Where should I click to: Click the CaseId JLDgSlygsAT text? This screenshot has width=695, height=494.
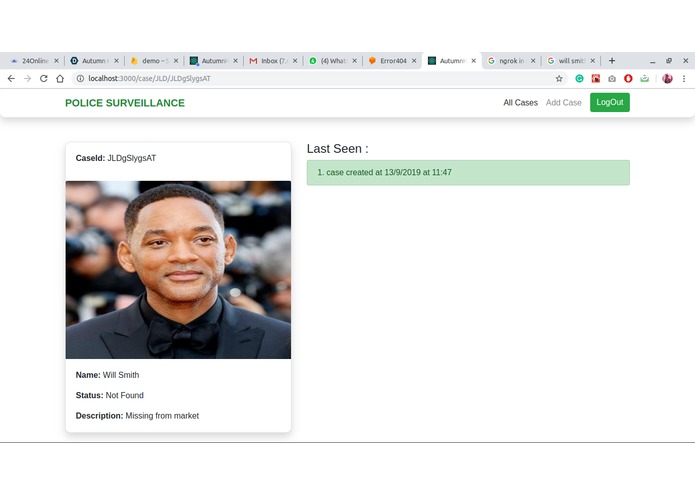pyautogui.click(x=116, y=158)
